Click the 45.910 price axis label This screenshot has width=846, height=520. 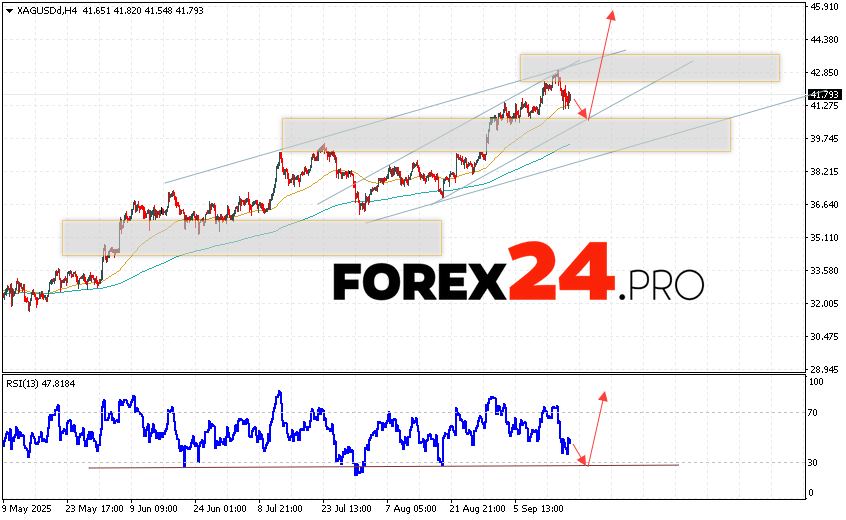(x=824, y=7)
